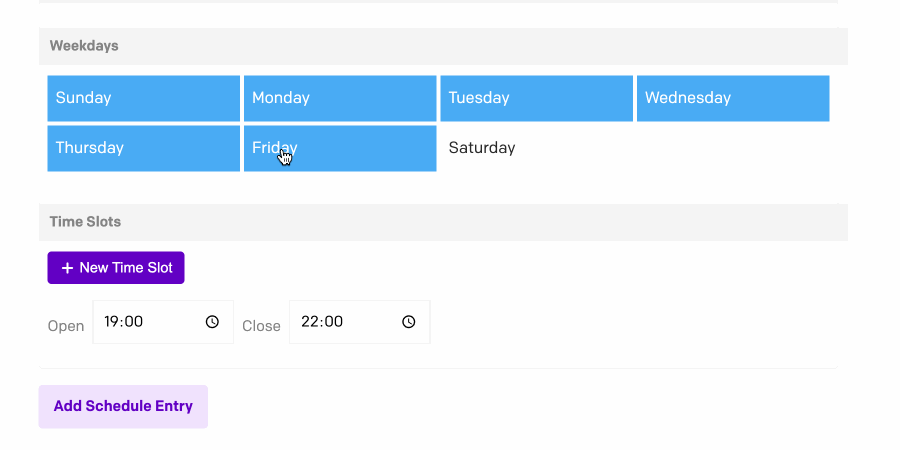Toggle the Friday weekday tile
The height and width of the screenshot is (450, 900).
tap(339, 148)
